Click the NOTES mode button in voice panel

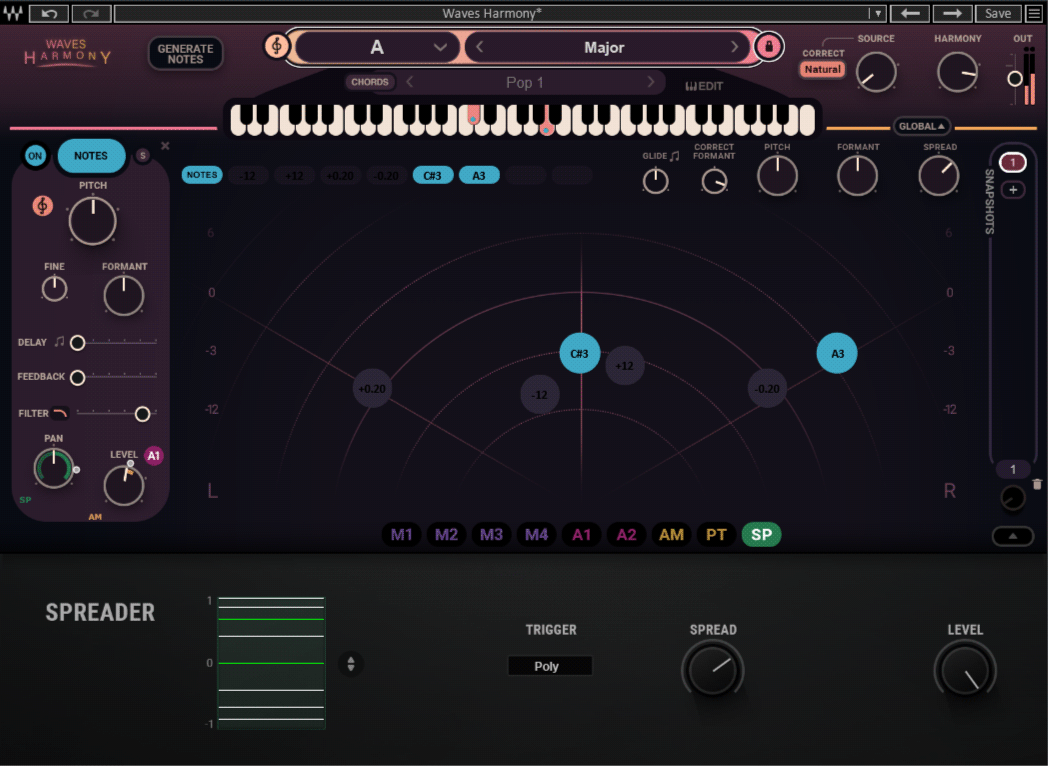click(x=91, y=156)
